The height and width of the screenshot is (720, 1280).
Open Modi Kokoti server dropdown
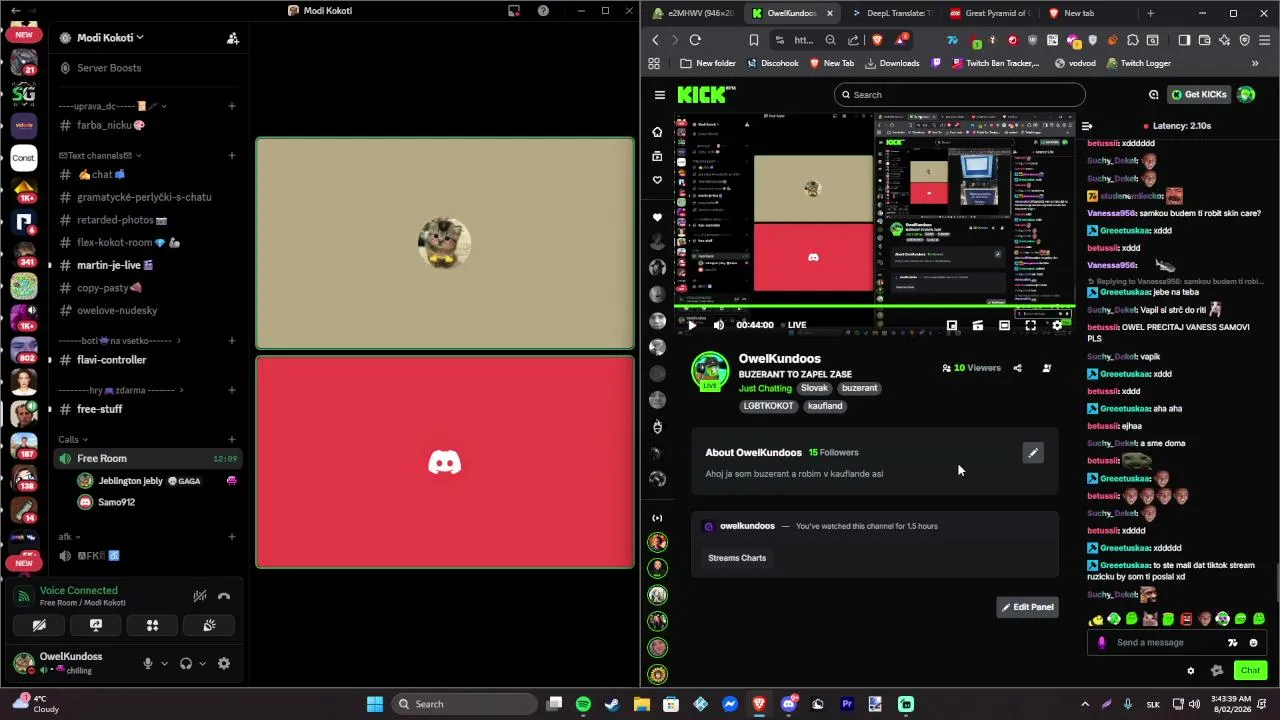(x=110, y=38)
